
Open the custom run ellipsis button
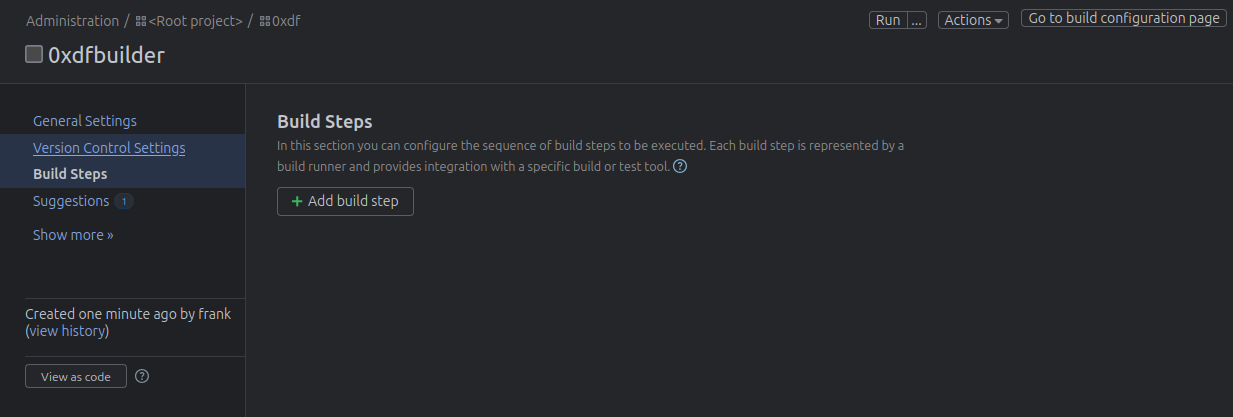(x=917, y=20)
